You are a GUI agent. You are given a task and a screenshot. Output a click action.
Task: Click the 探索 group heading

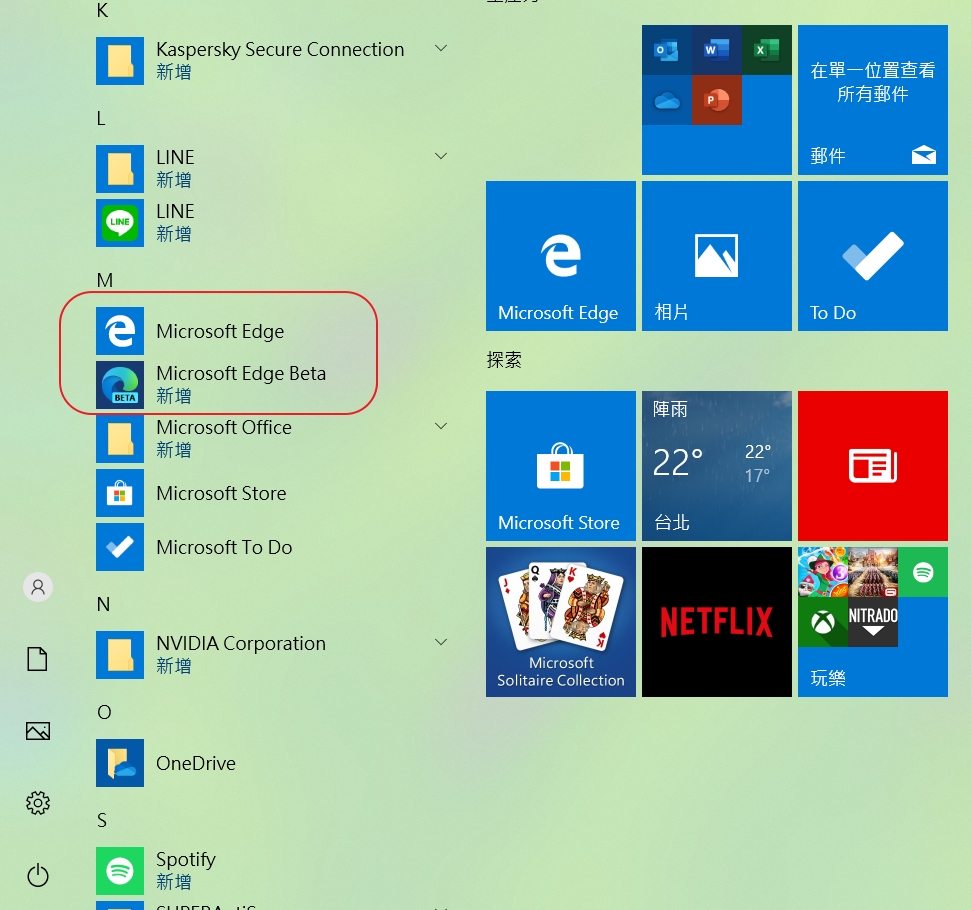[x=504, y=360]
